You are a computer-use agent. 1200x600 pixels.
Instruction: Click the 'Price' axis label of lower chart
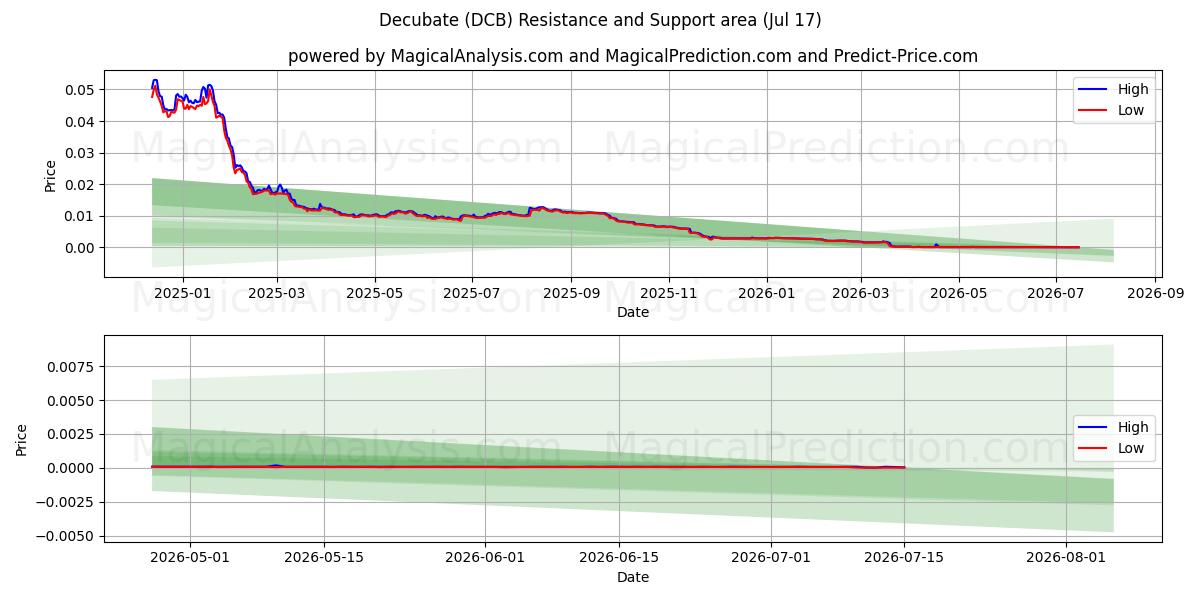coord(23,440)
